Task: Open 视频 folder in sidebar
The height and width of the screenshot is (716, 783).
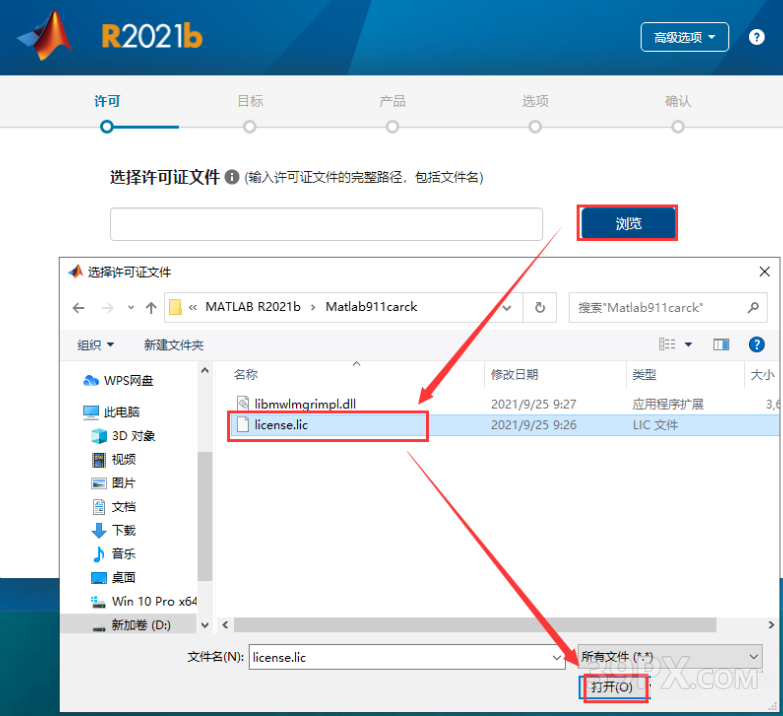Action: click(x=114, y=459)
